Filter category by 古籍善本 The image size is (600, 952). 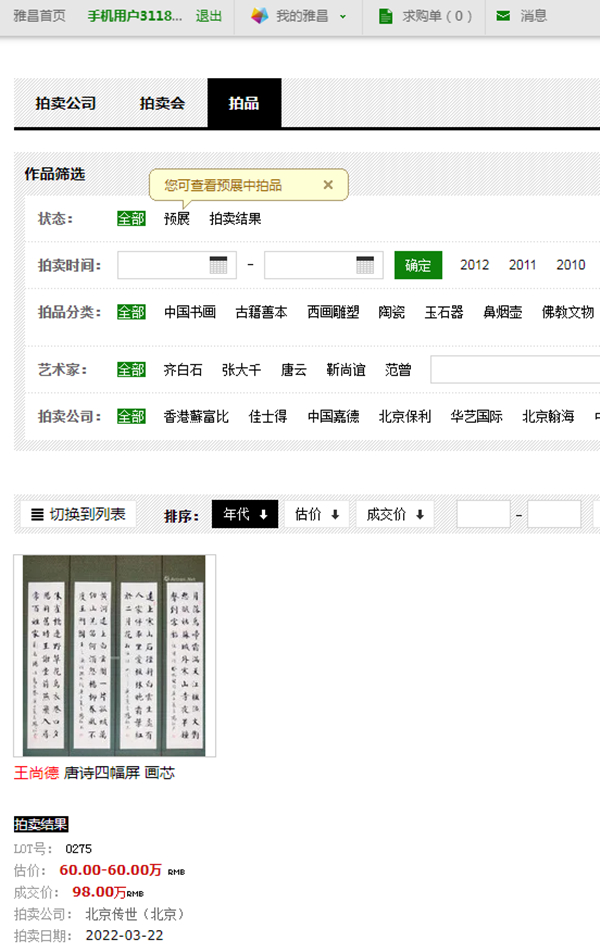click(x=261, y=312)
